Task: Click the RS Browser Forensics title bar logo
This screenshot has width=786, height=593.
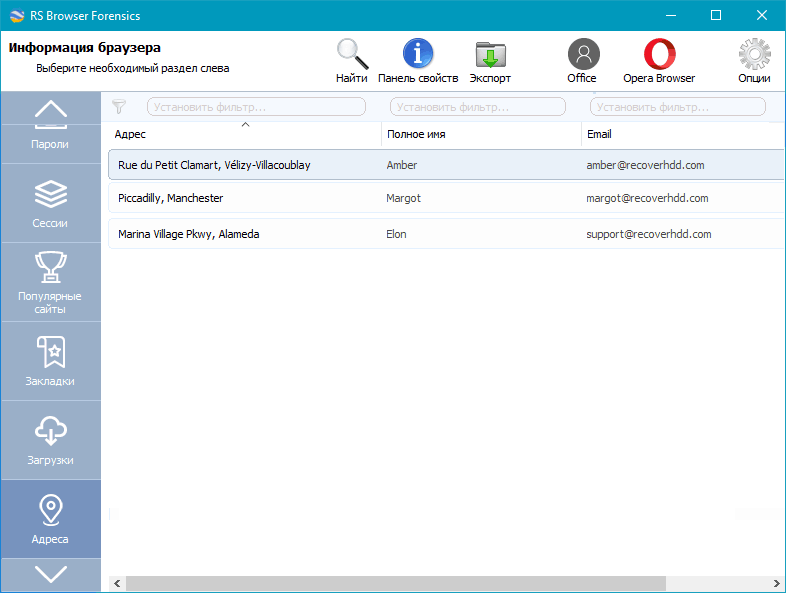Action: point(17,16)
